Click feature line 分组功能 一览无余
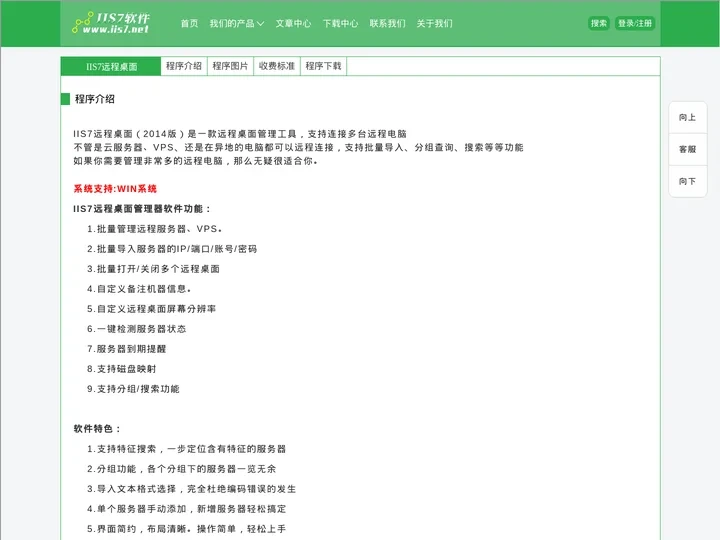 tap(182, 469)
